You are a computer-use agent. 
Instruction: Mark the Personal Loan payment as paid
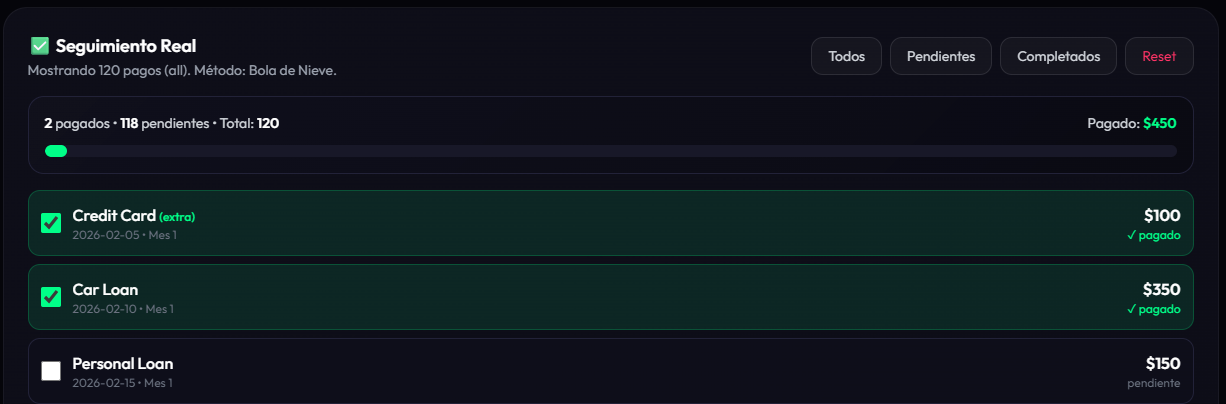tap(51, 371)
